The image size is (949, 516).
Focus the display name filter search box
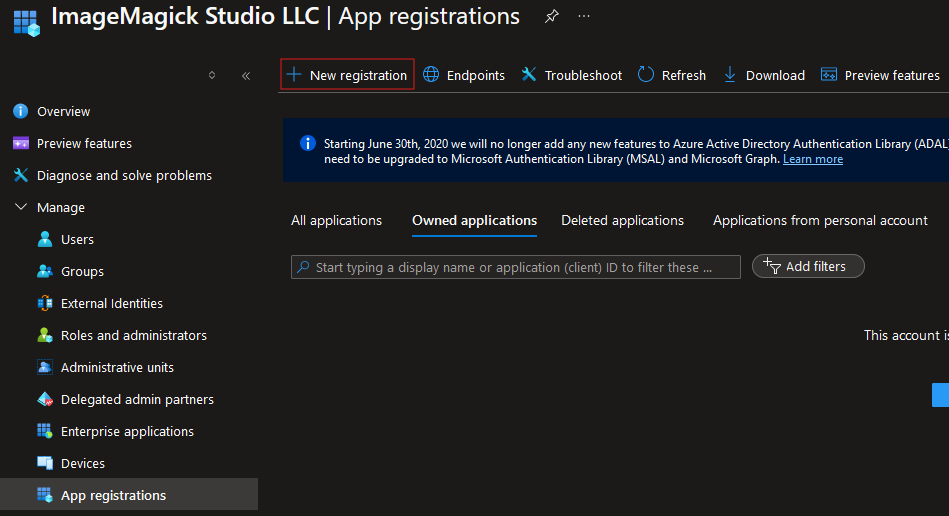tap(516, 267)
